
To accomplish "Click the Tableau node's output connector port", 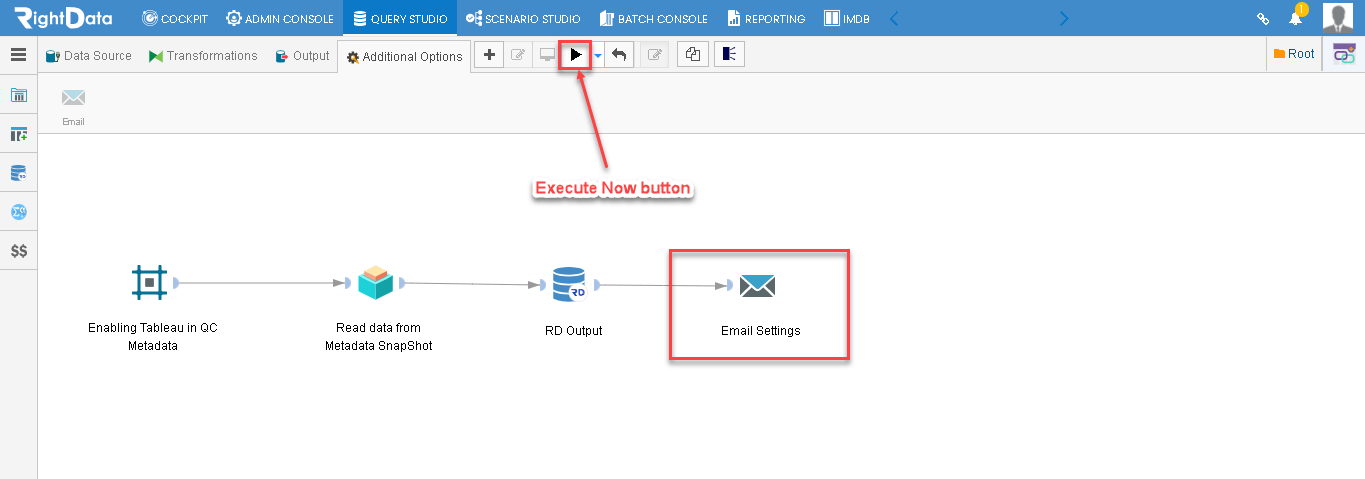I will click(176, 283).
